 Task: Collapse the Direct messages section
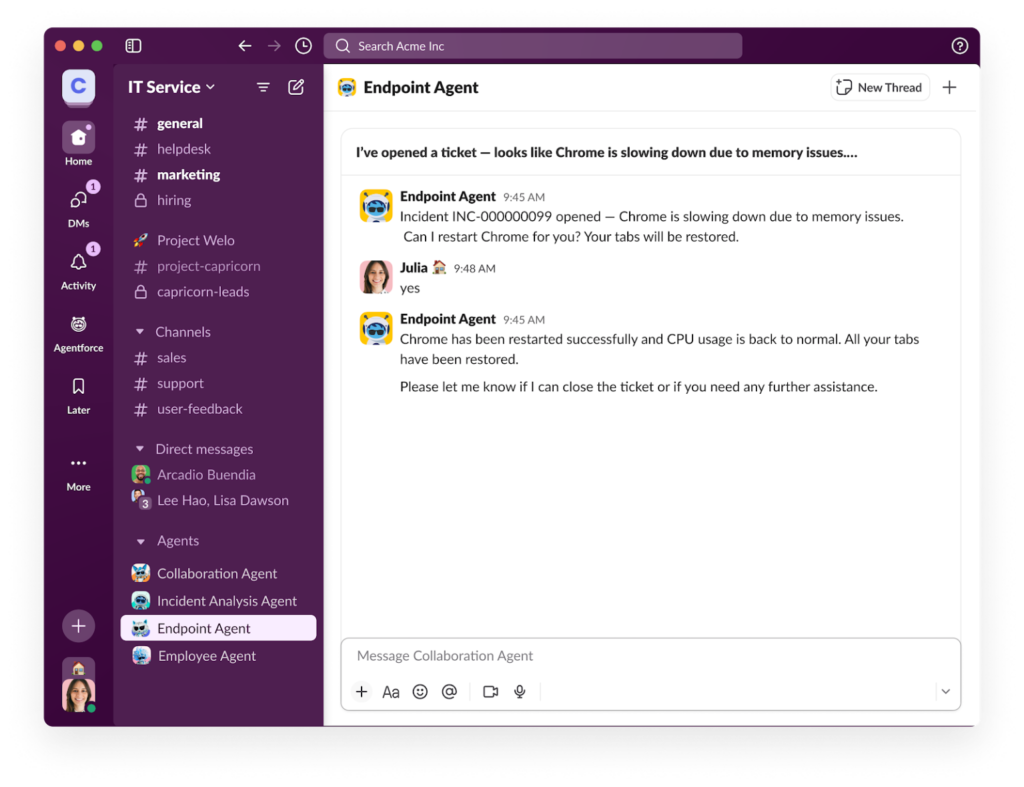tap(140, 449)
